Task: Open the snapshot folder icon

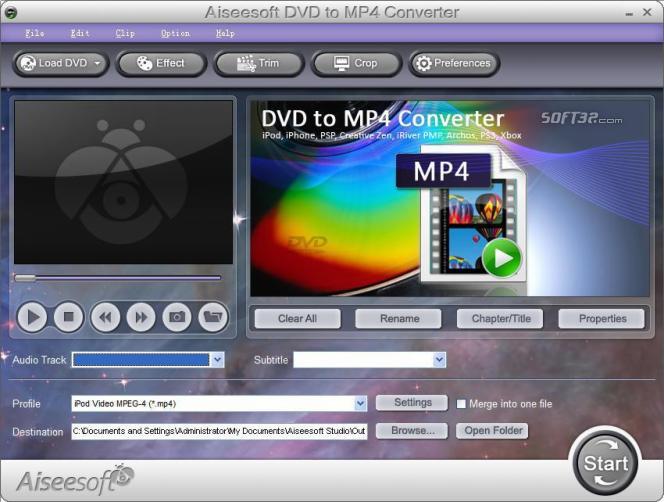Action: pos(213,316)
